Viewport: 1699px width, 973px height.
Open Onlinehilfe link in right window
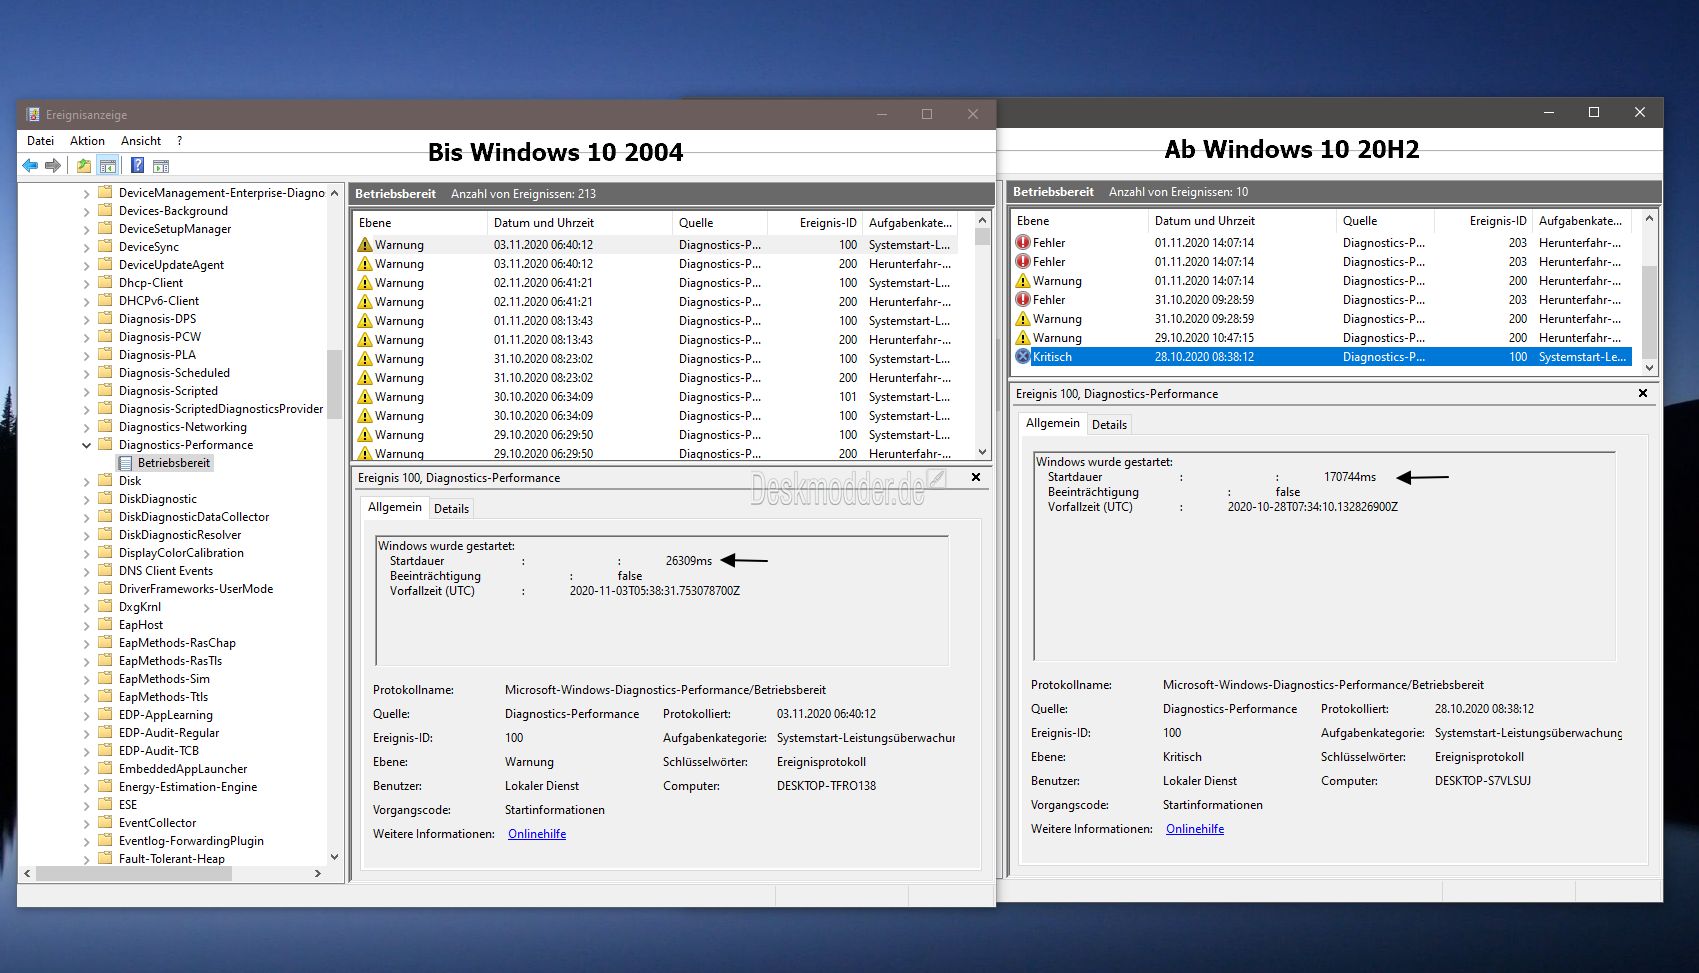[1195, 829]
